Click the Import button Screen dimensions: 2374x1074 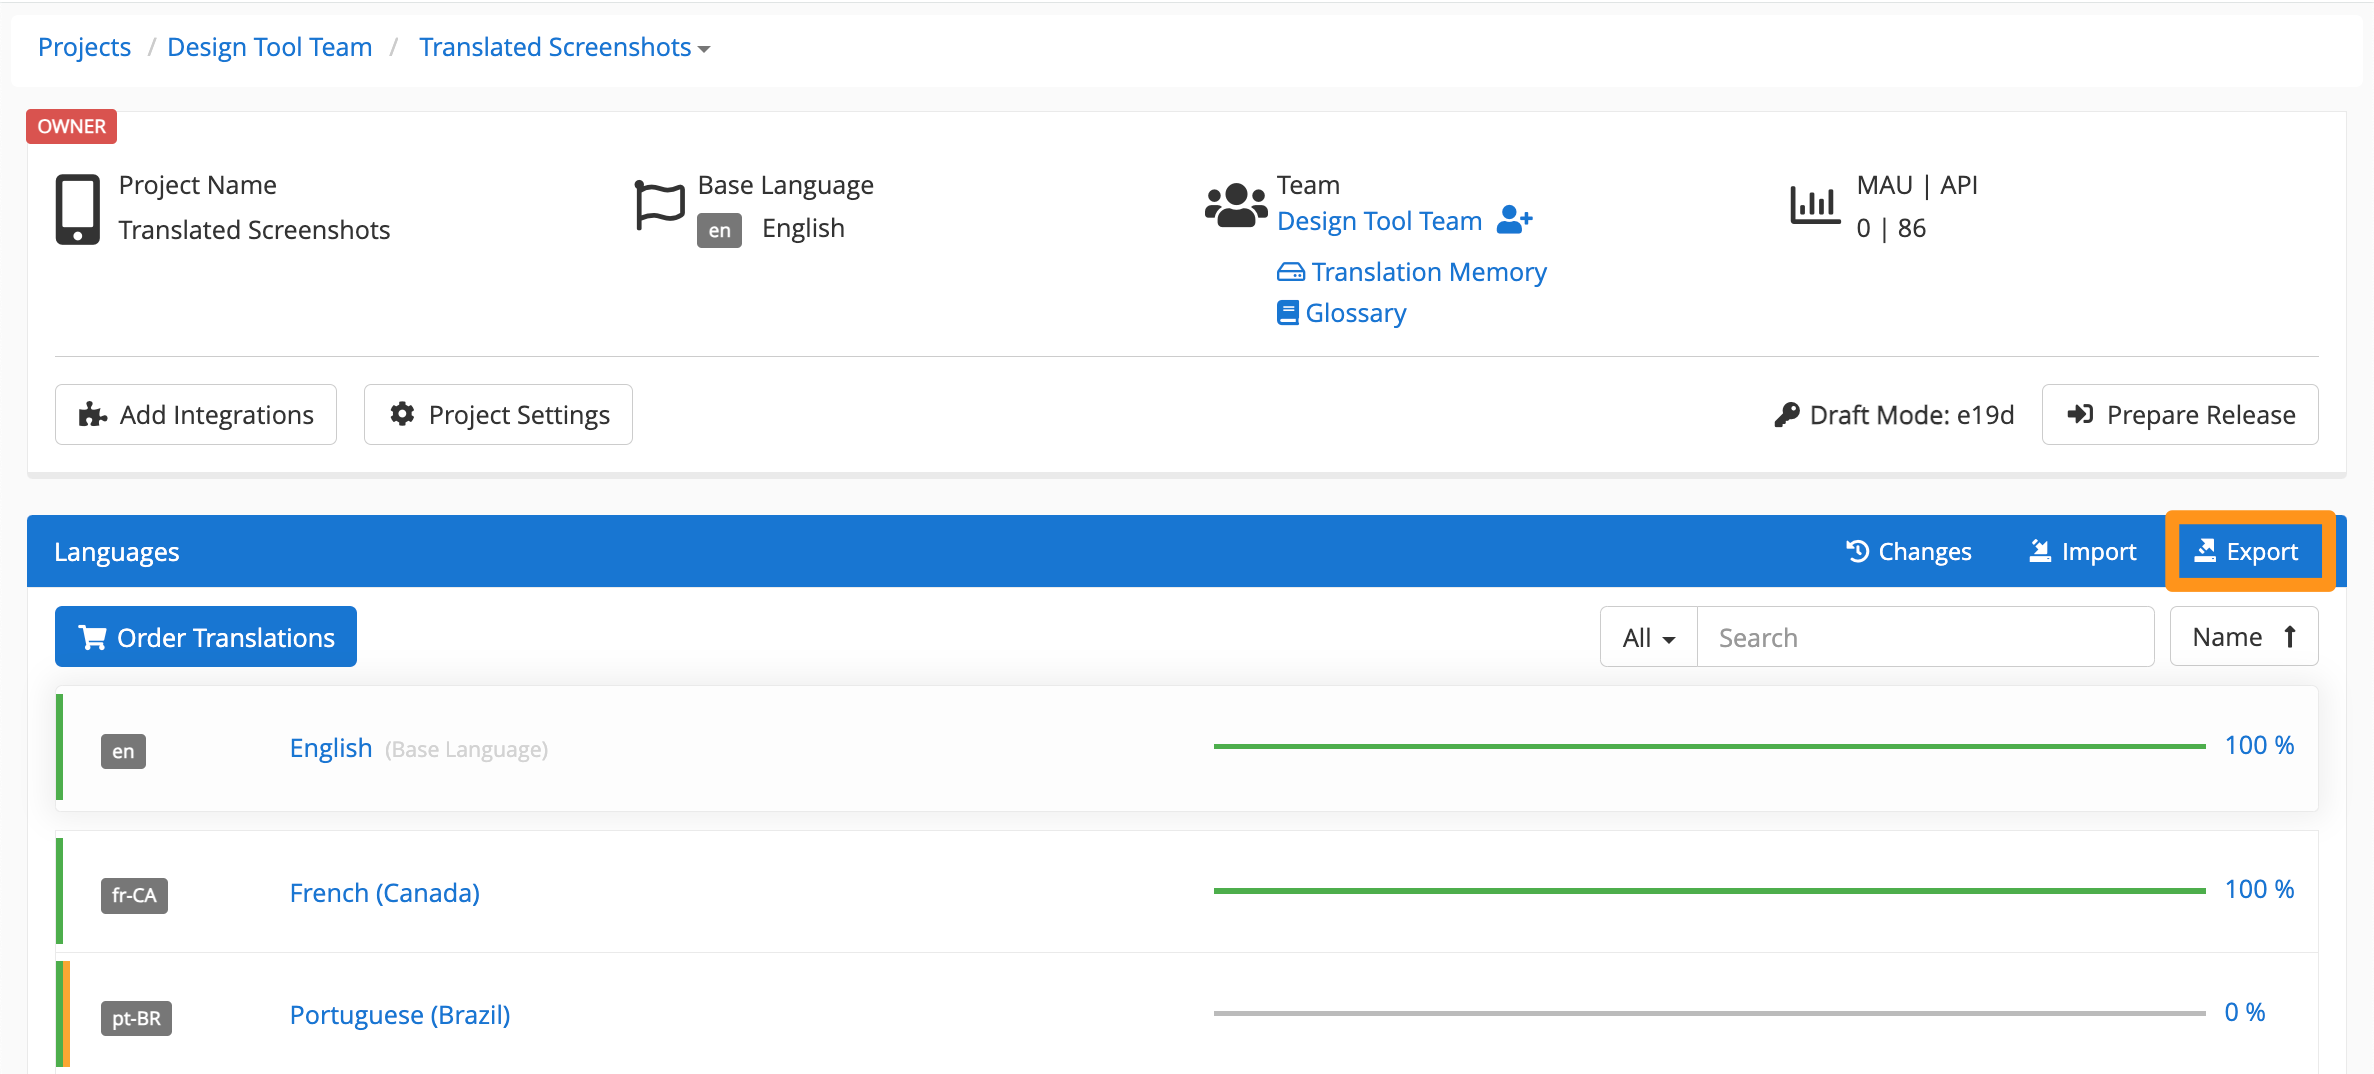coord(2082,551)
